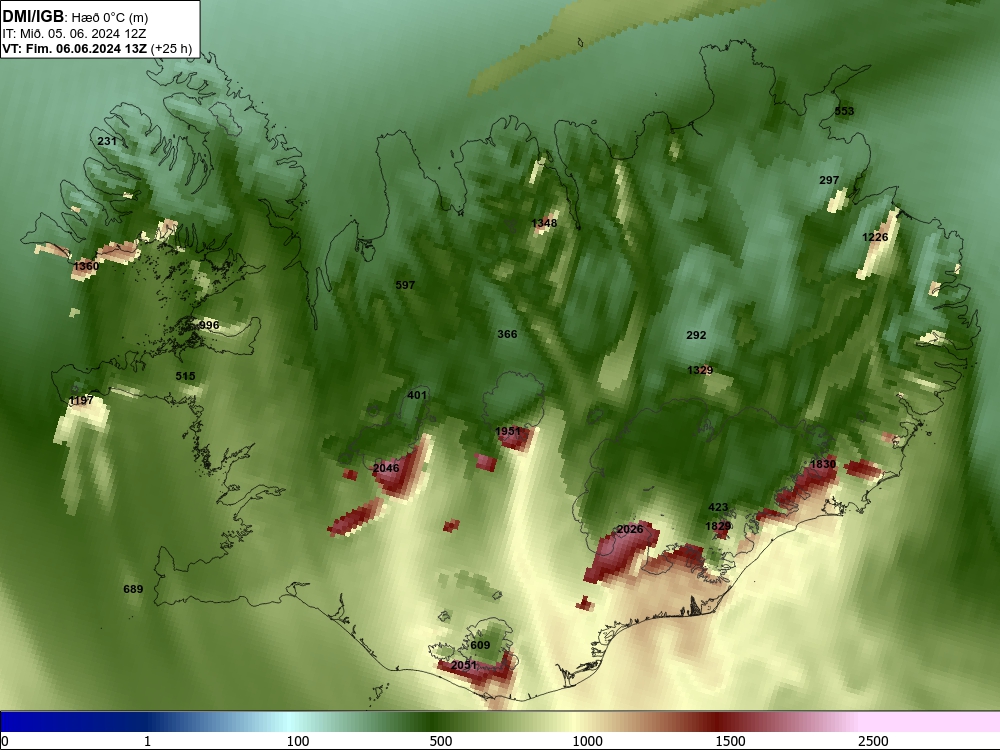Click the color scale label 1
The width and height of the screenshot is (1000, 750).
click(x=147, y=741)
